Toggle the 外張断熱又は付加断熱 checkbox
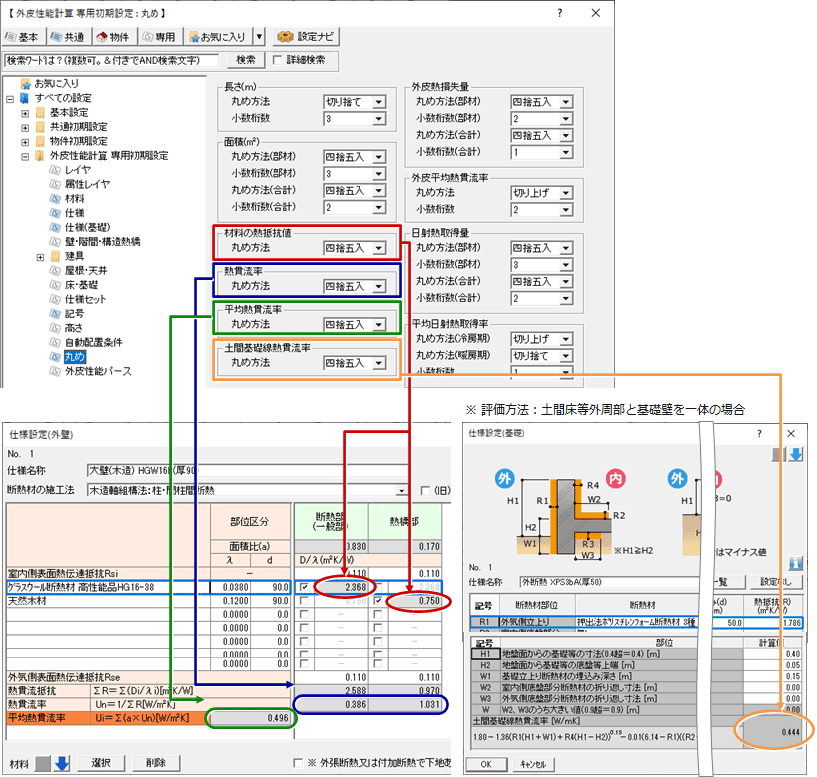817x777 pixels. [298, 763]
